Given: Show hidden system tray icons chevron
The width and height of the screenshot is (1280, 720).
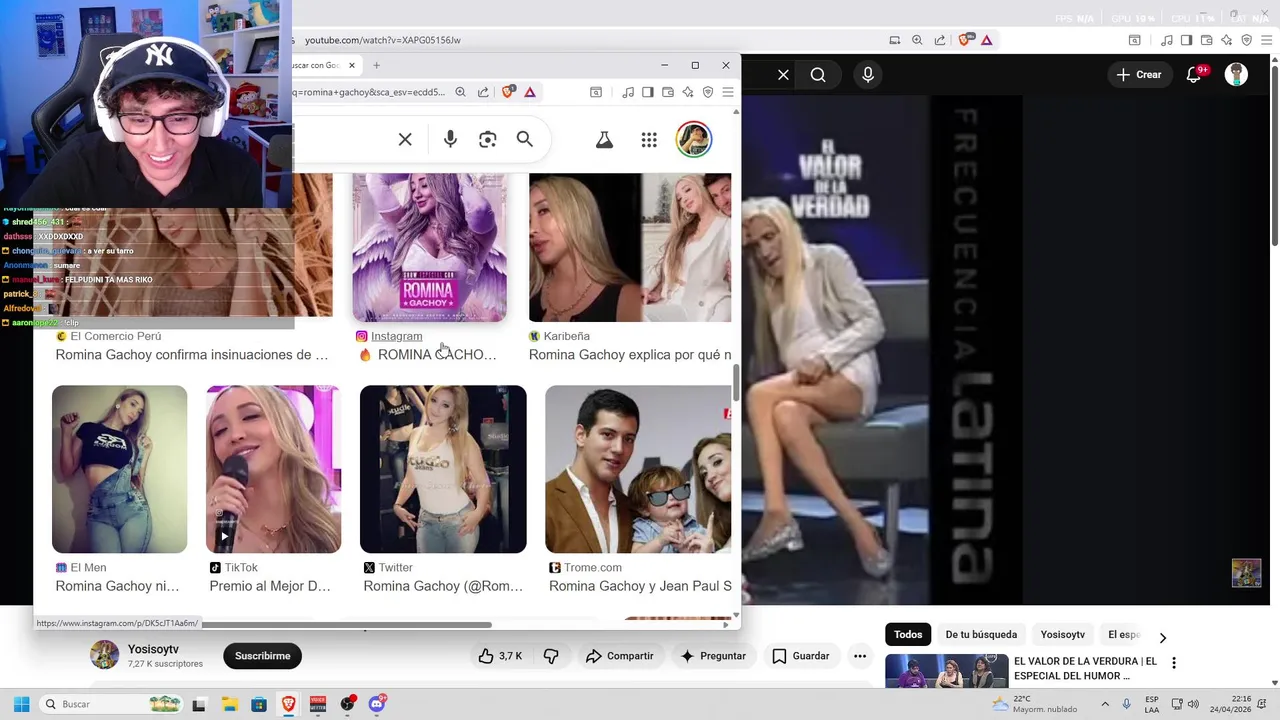Looking at the screenshot, I should [1105, 704].
